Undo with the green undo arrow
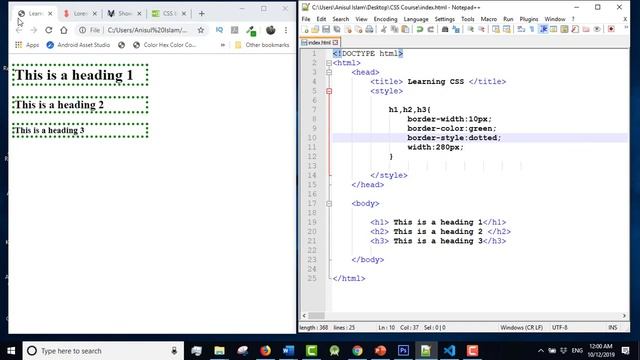The width and height of the screenshot is (640, 360). (420, 29)
